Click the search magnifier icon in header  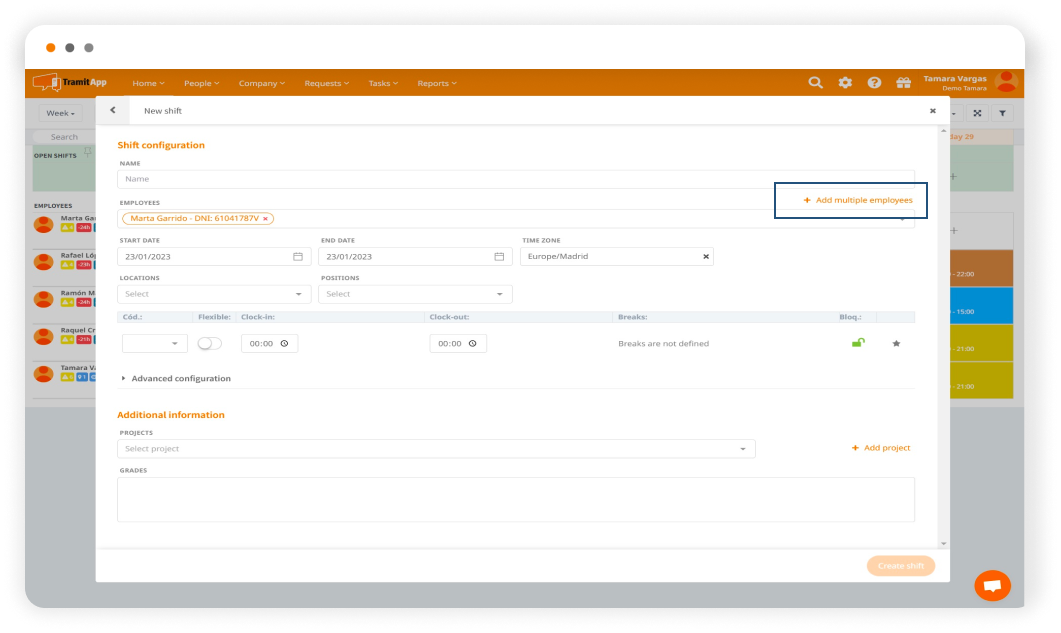[x=816, y=83]
